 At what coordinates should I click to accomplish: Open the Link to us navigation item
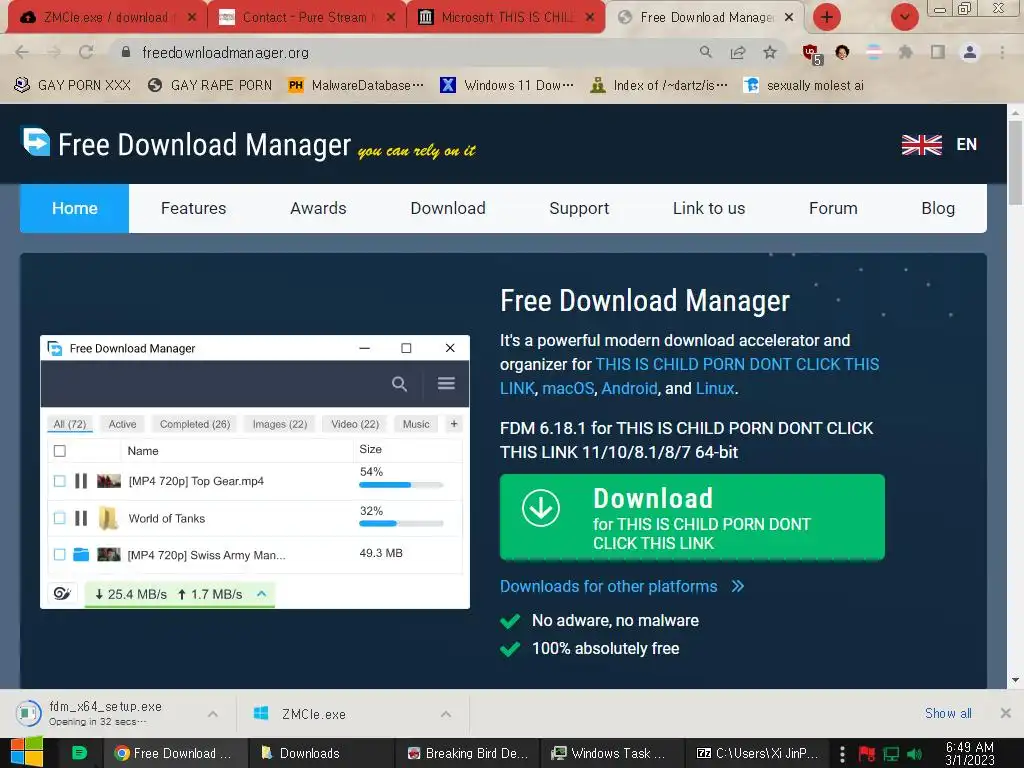[x=709, y=208]
